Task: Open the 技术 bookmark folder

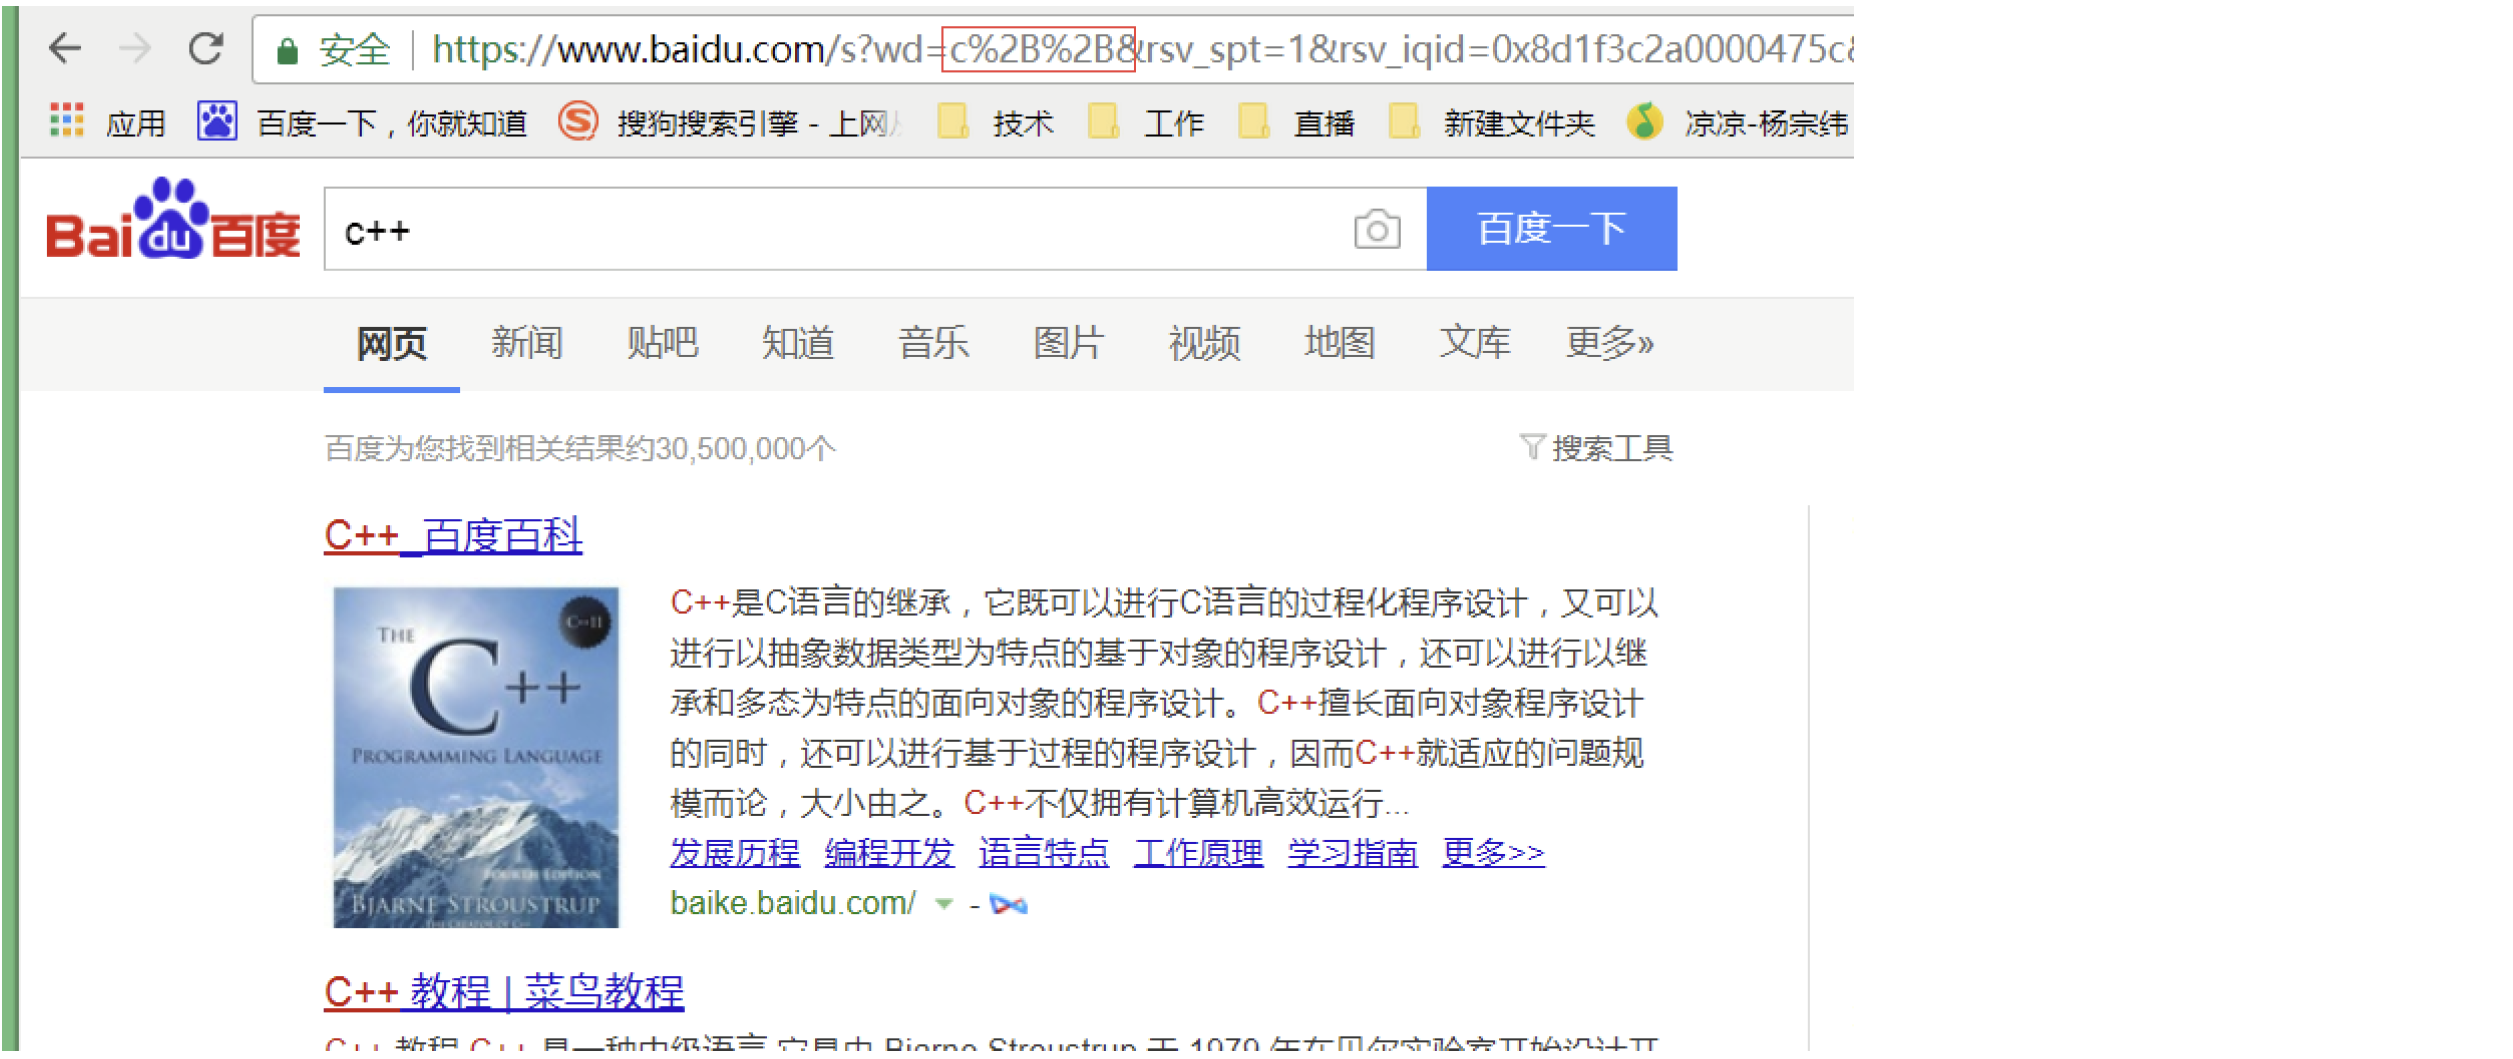Action: (x=997, y=123)
